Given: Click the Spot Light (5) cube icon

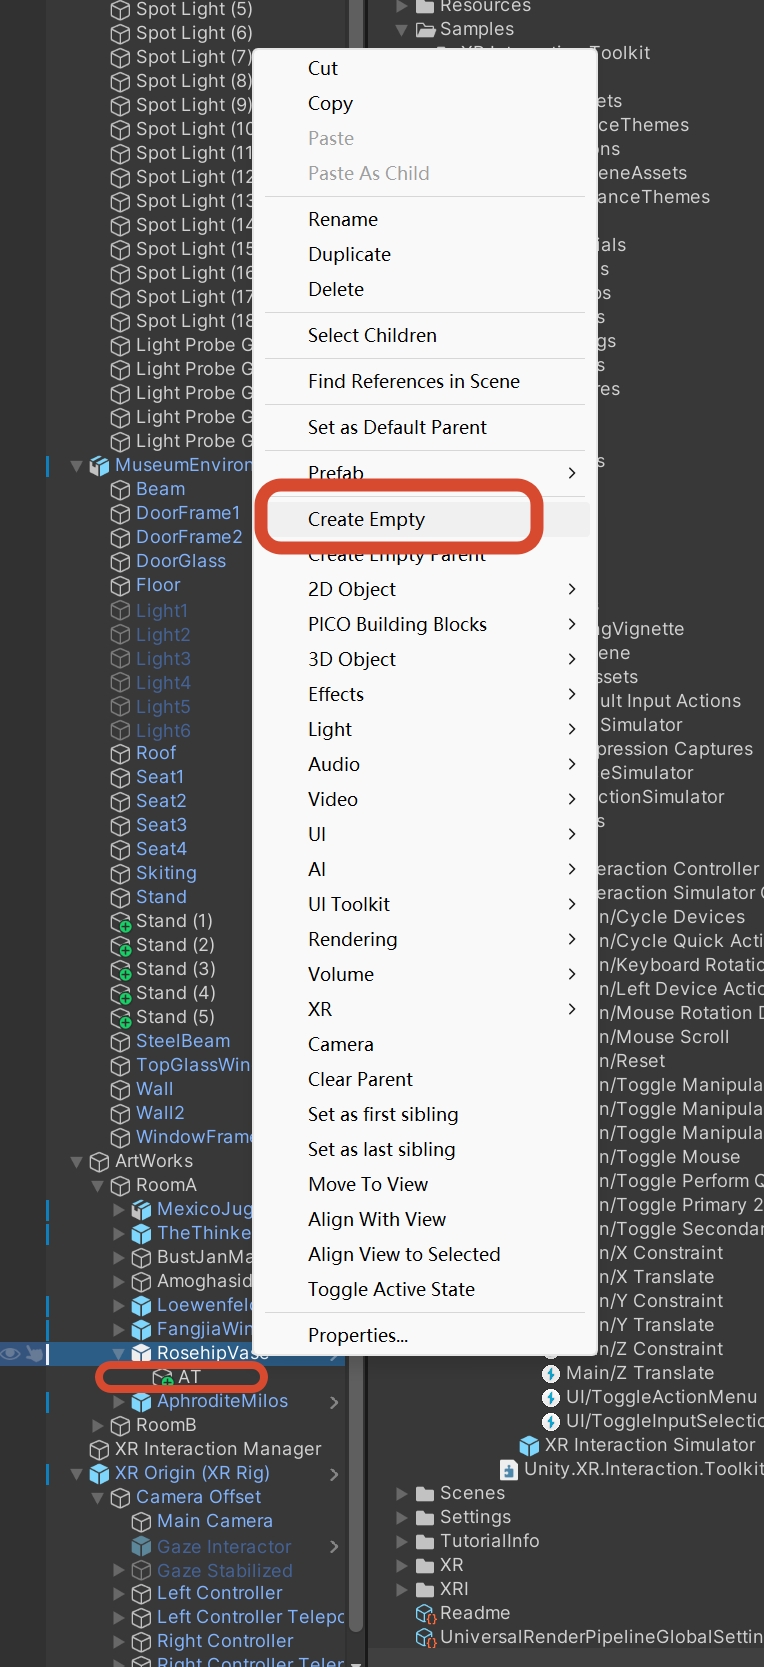Looking at the screenshot, I should pyautogui.click(x=120, y=10).
